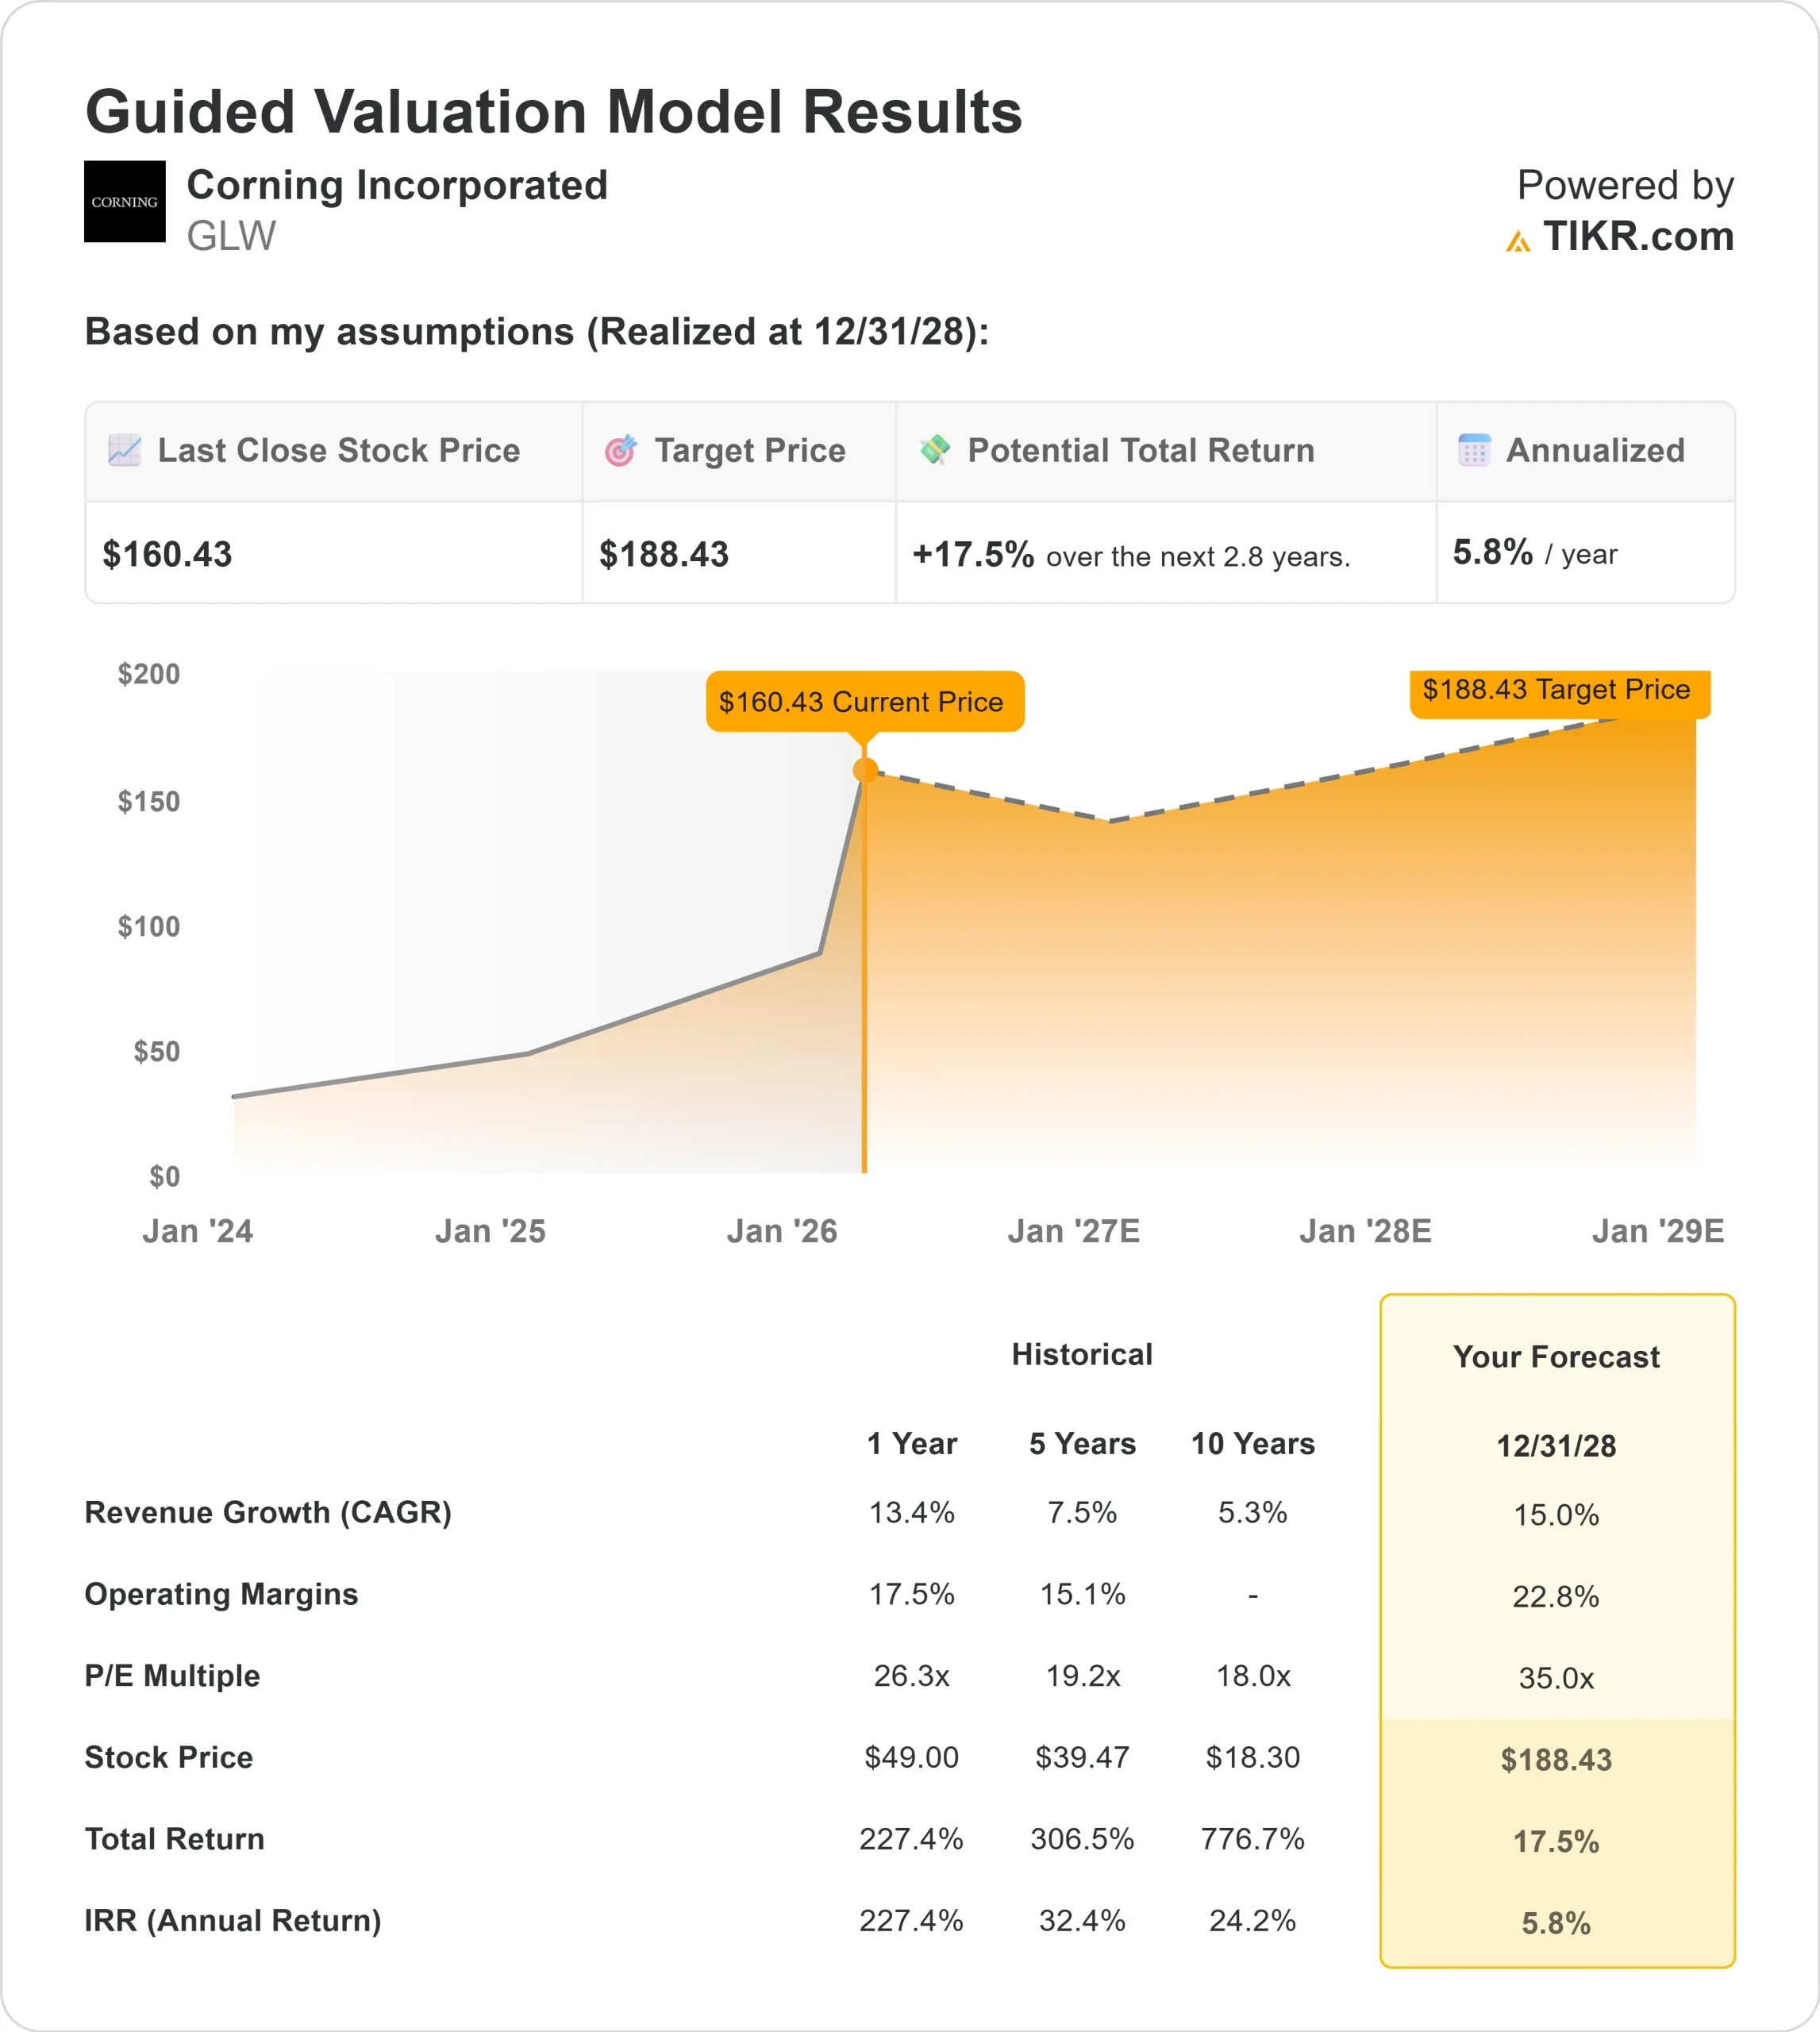Switch to the Historical column header
The width and height of the screenshot is (1820, 2032).
tap(1083, 1355)
